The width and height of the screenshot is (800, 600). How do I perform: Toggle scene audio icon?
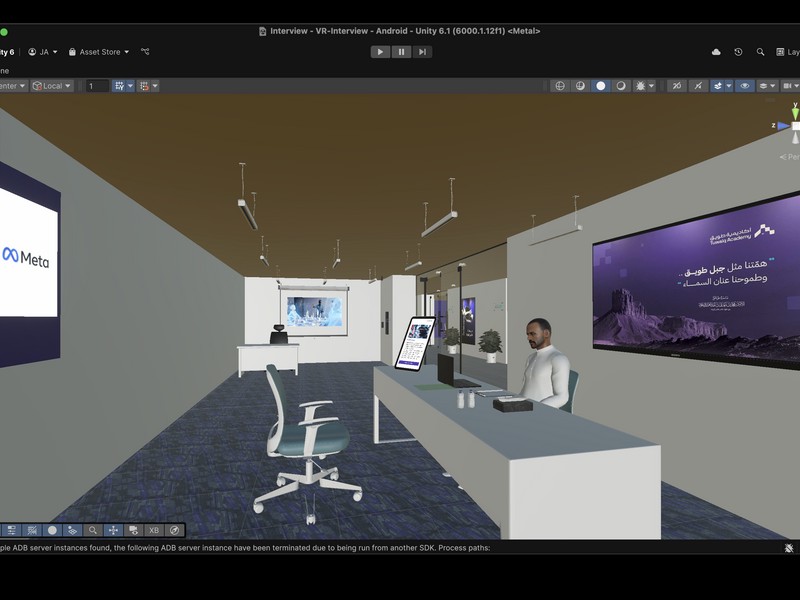coord(698,86)
